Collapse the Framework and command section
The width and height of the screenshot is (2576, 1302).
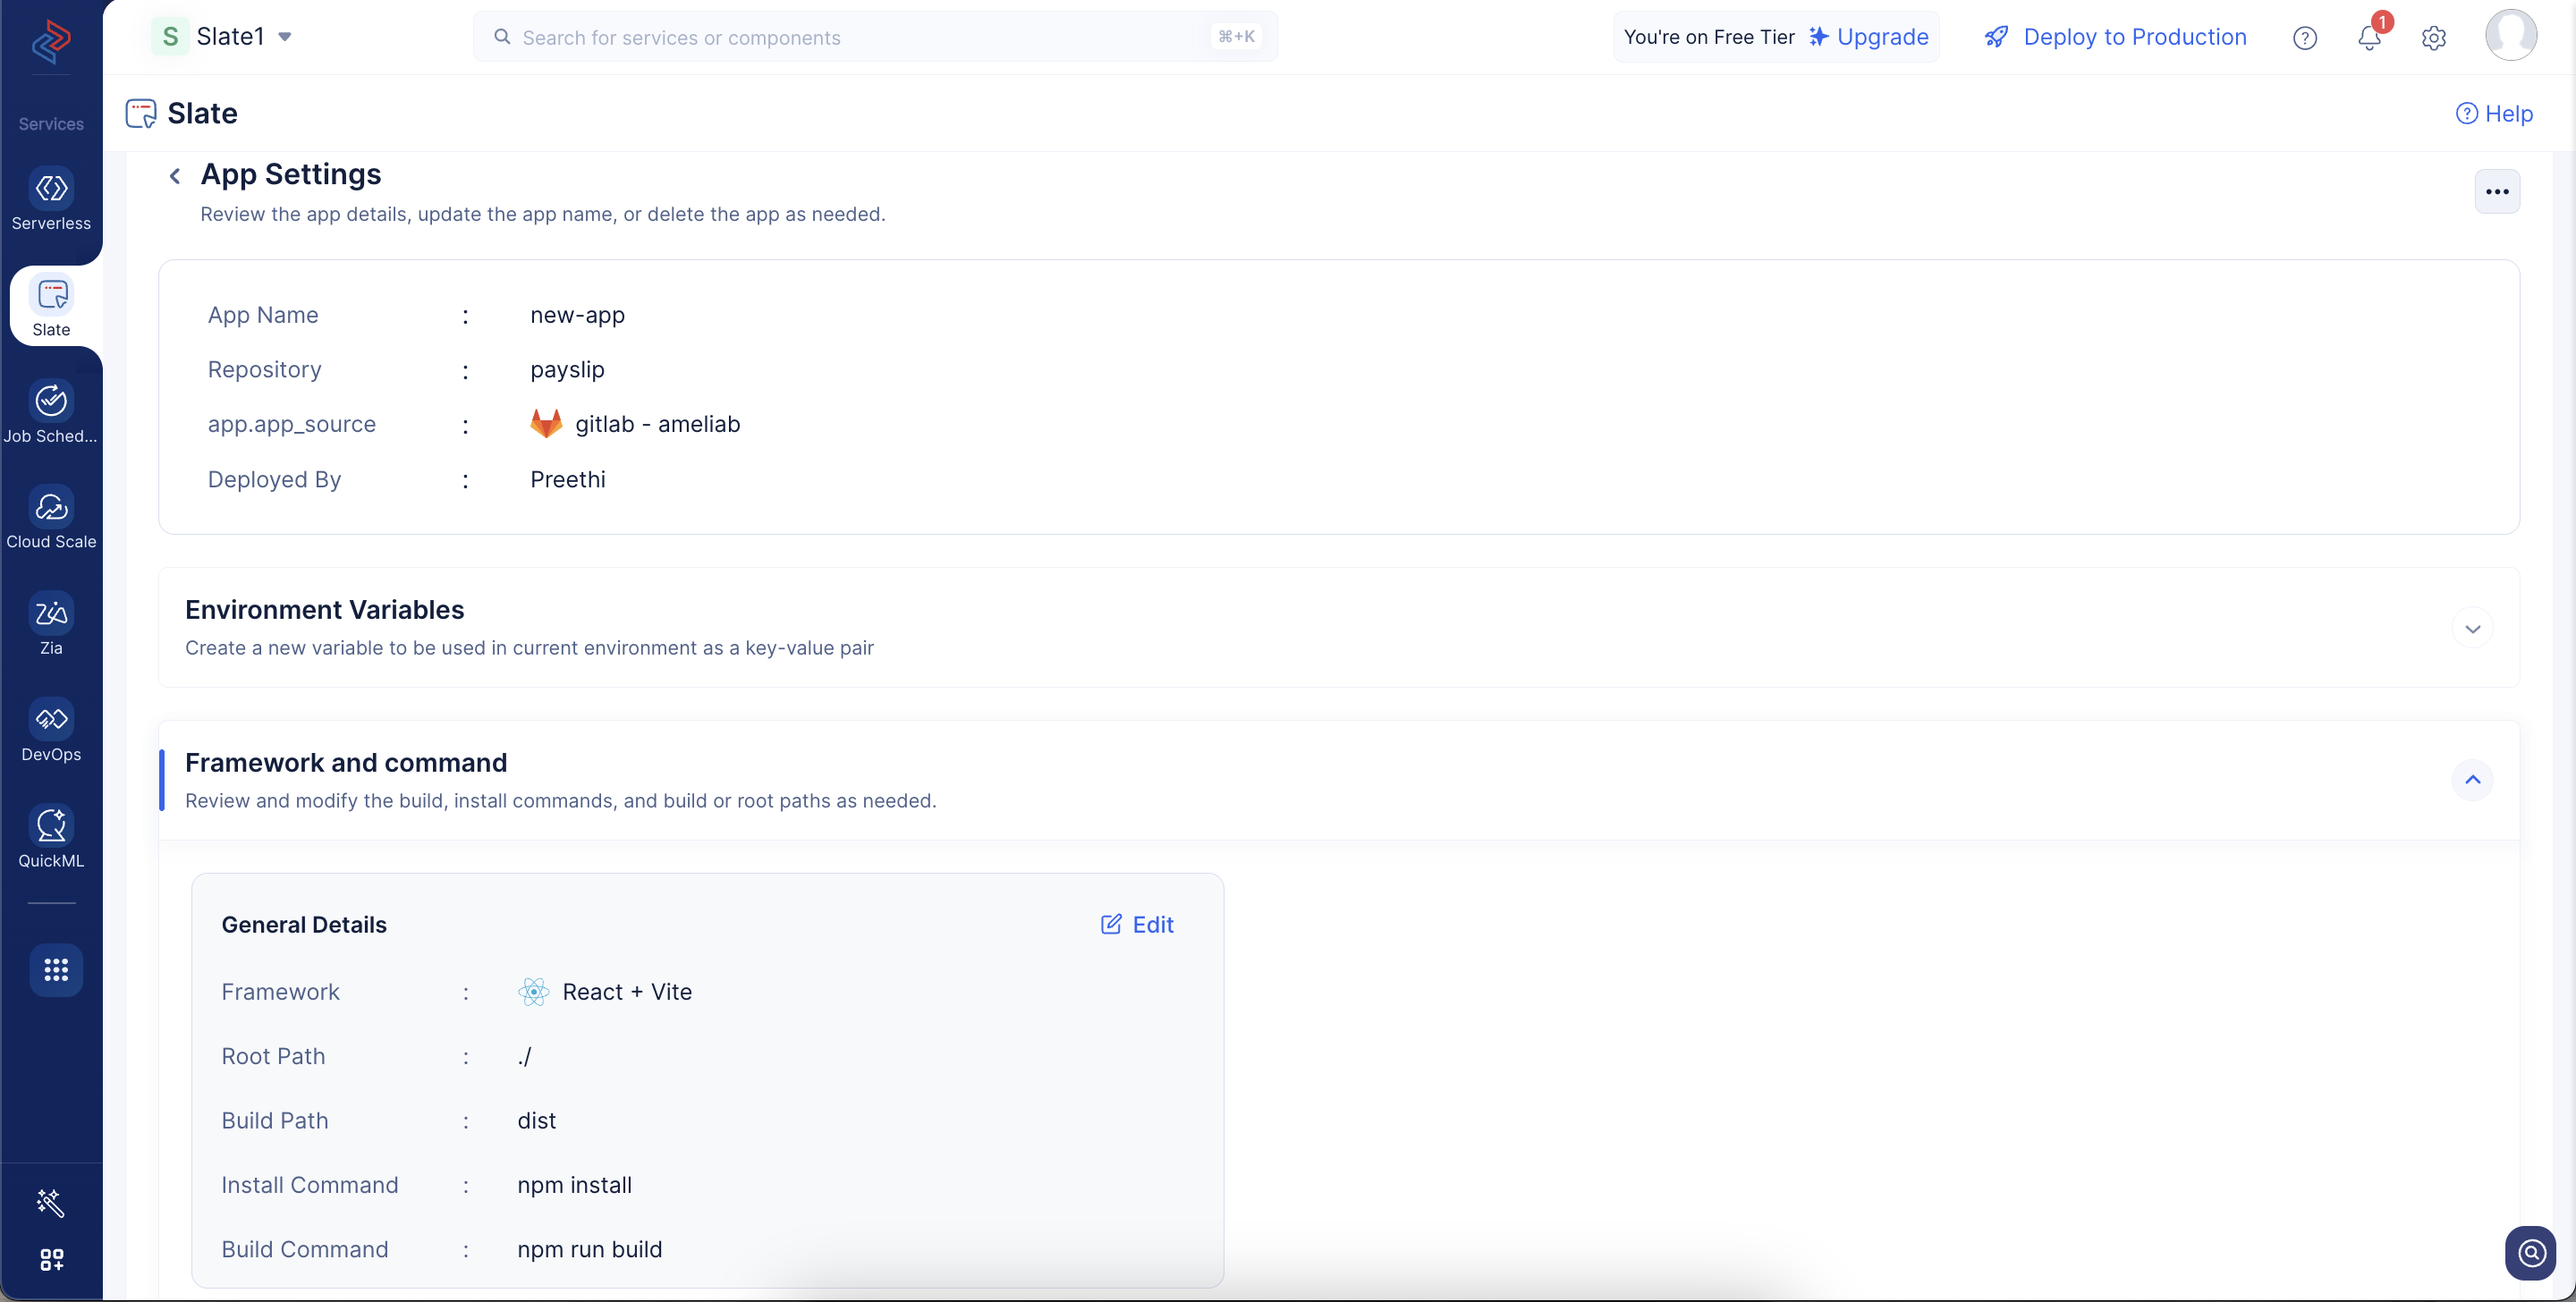(x=2472, y=779)
